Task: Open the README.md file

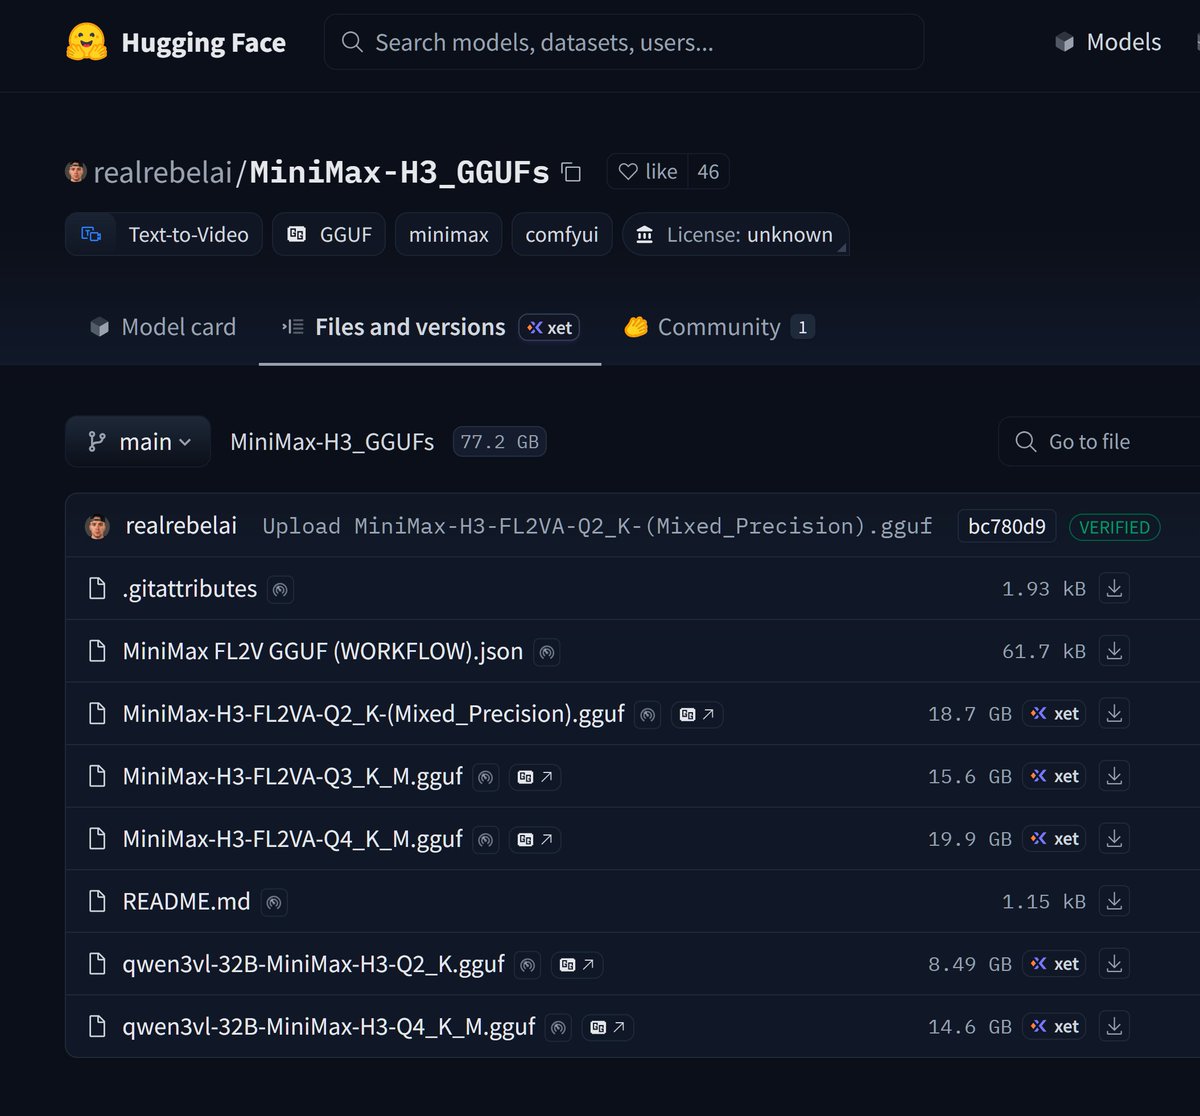Action: point(187,902)
